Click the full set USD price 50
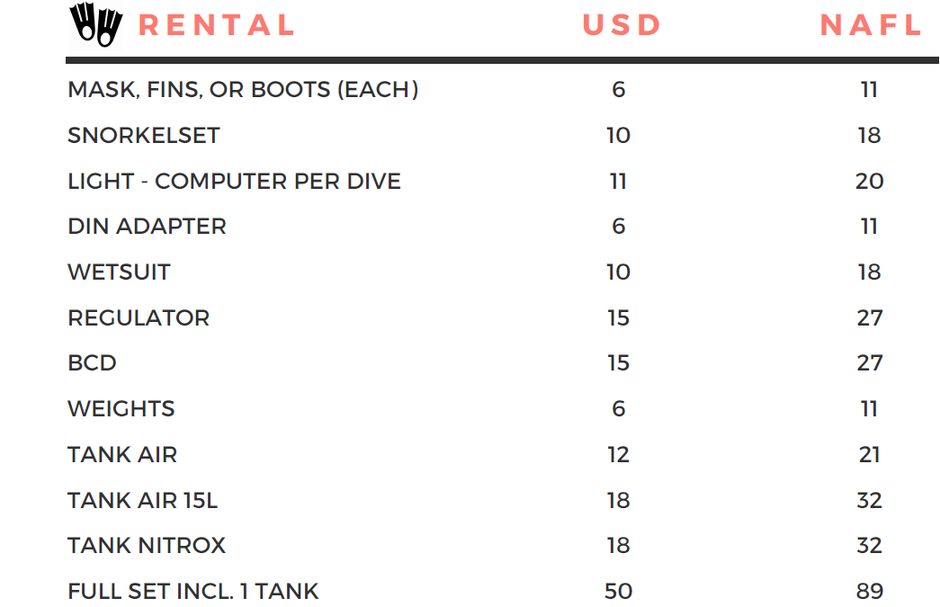 618,591
